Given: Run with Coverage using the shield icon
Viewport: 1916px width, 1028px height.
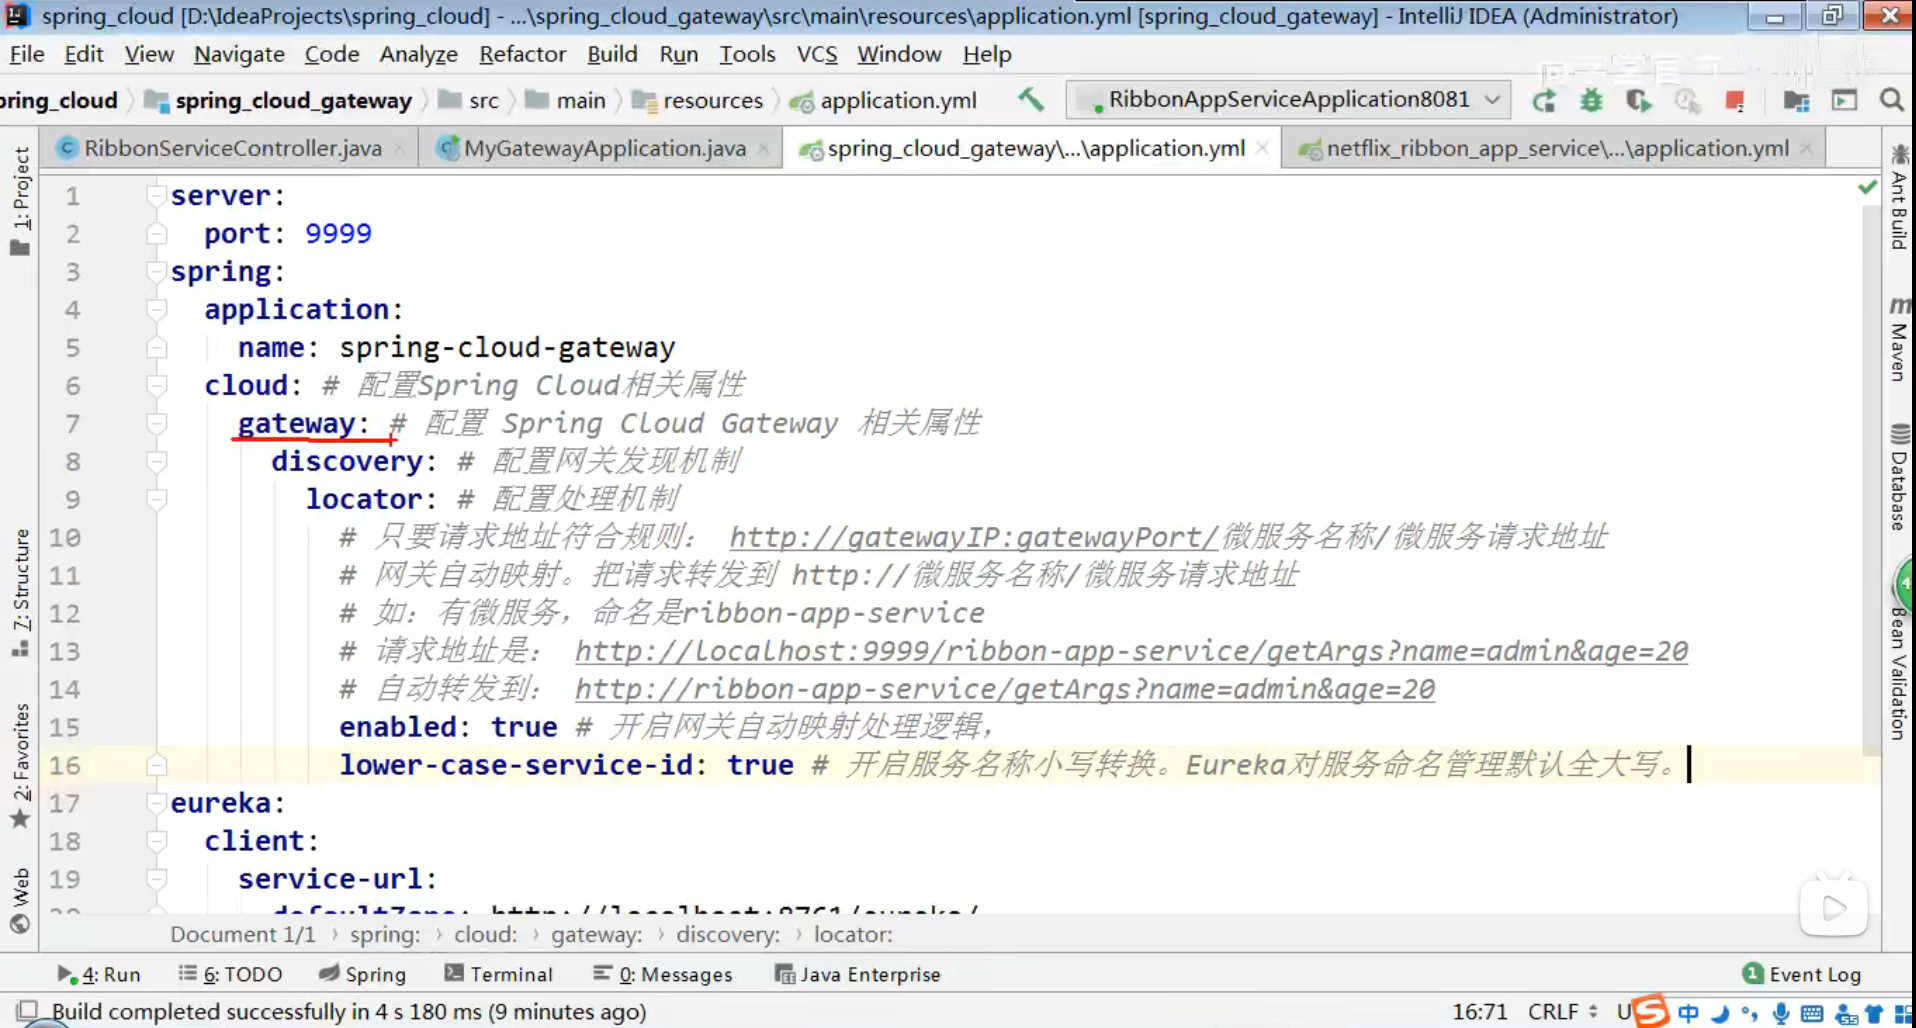Looking at the screenshot, I should tap(1638, 100).
